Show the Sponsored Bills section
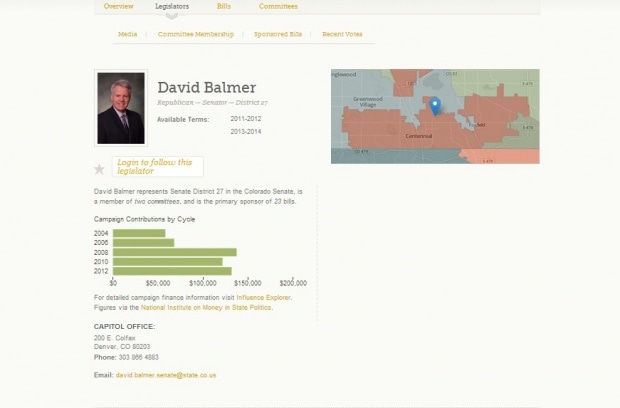 [278, 34]
